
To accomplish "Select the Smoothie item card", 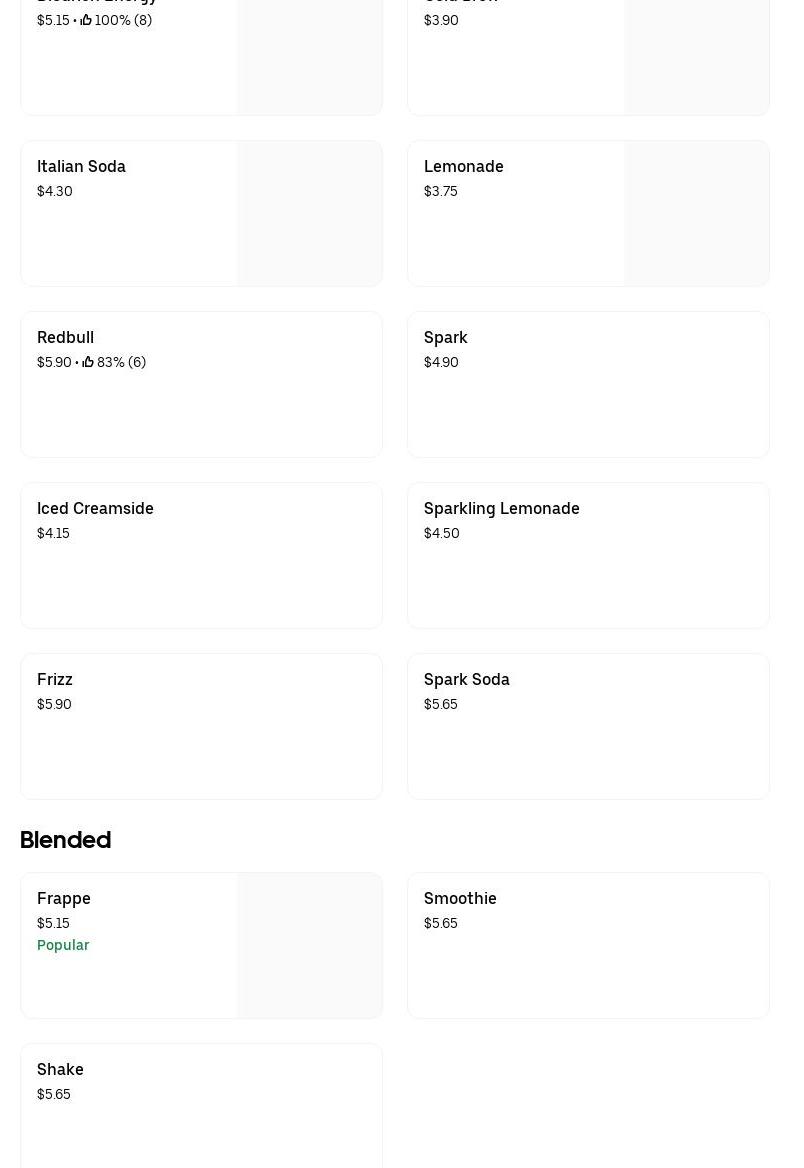I will [x=588, y=946].
